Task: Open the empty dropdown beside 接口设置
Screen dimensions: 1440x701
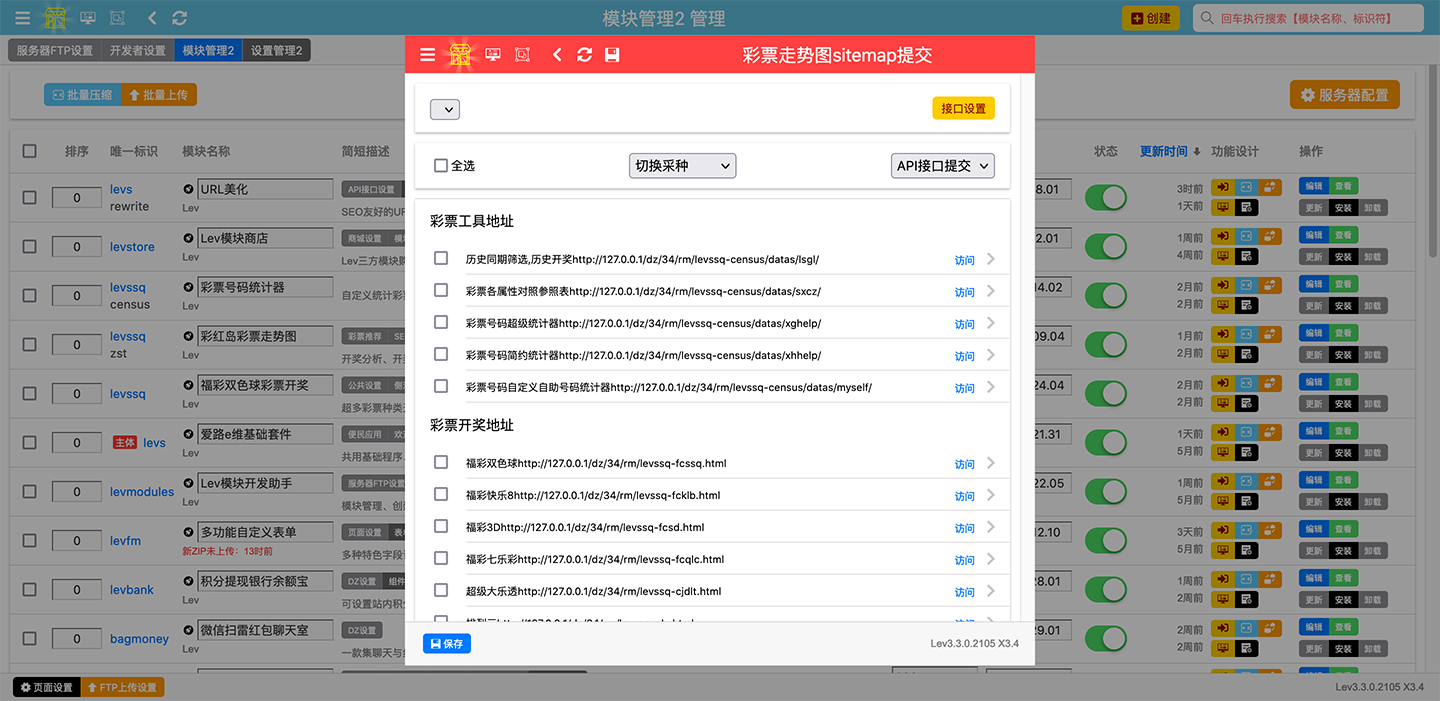Action: point(445,109)
